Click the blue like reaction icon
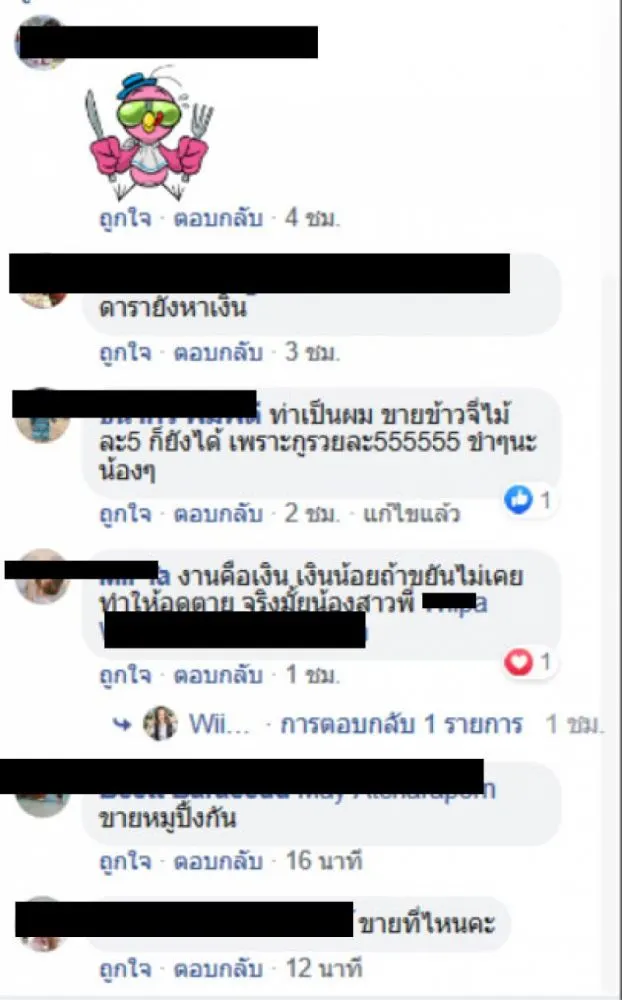 pos(518,499)
